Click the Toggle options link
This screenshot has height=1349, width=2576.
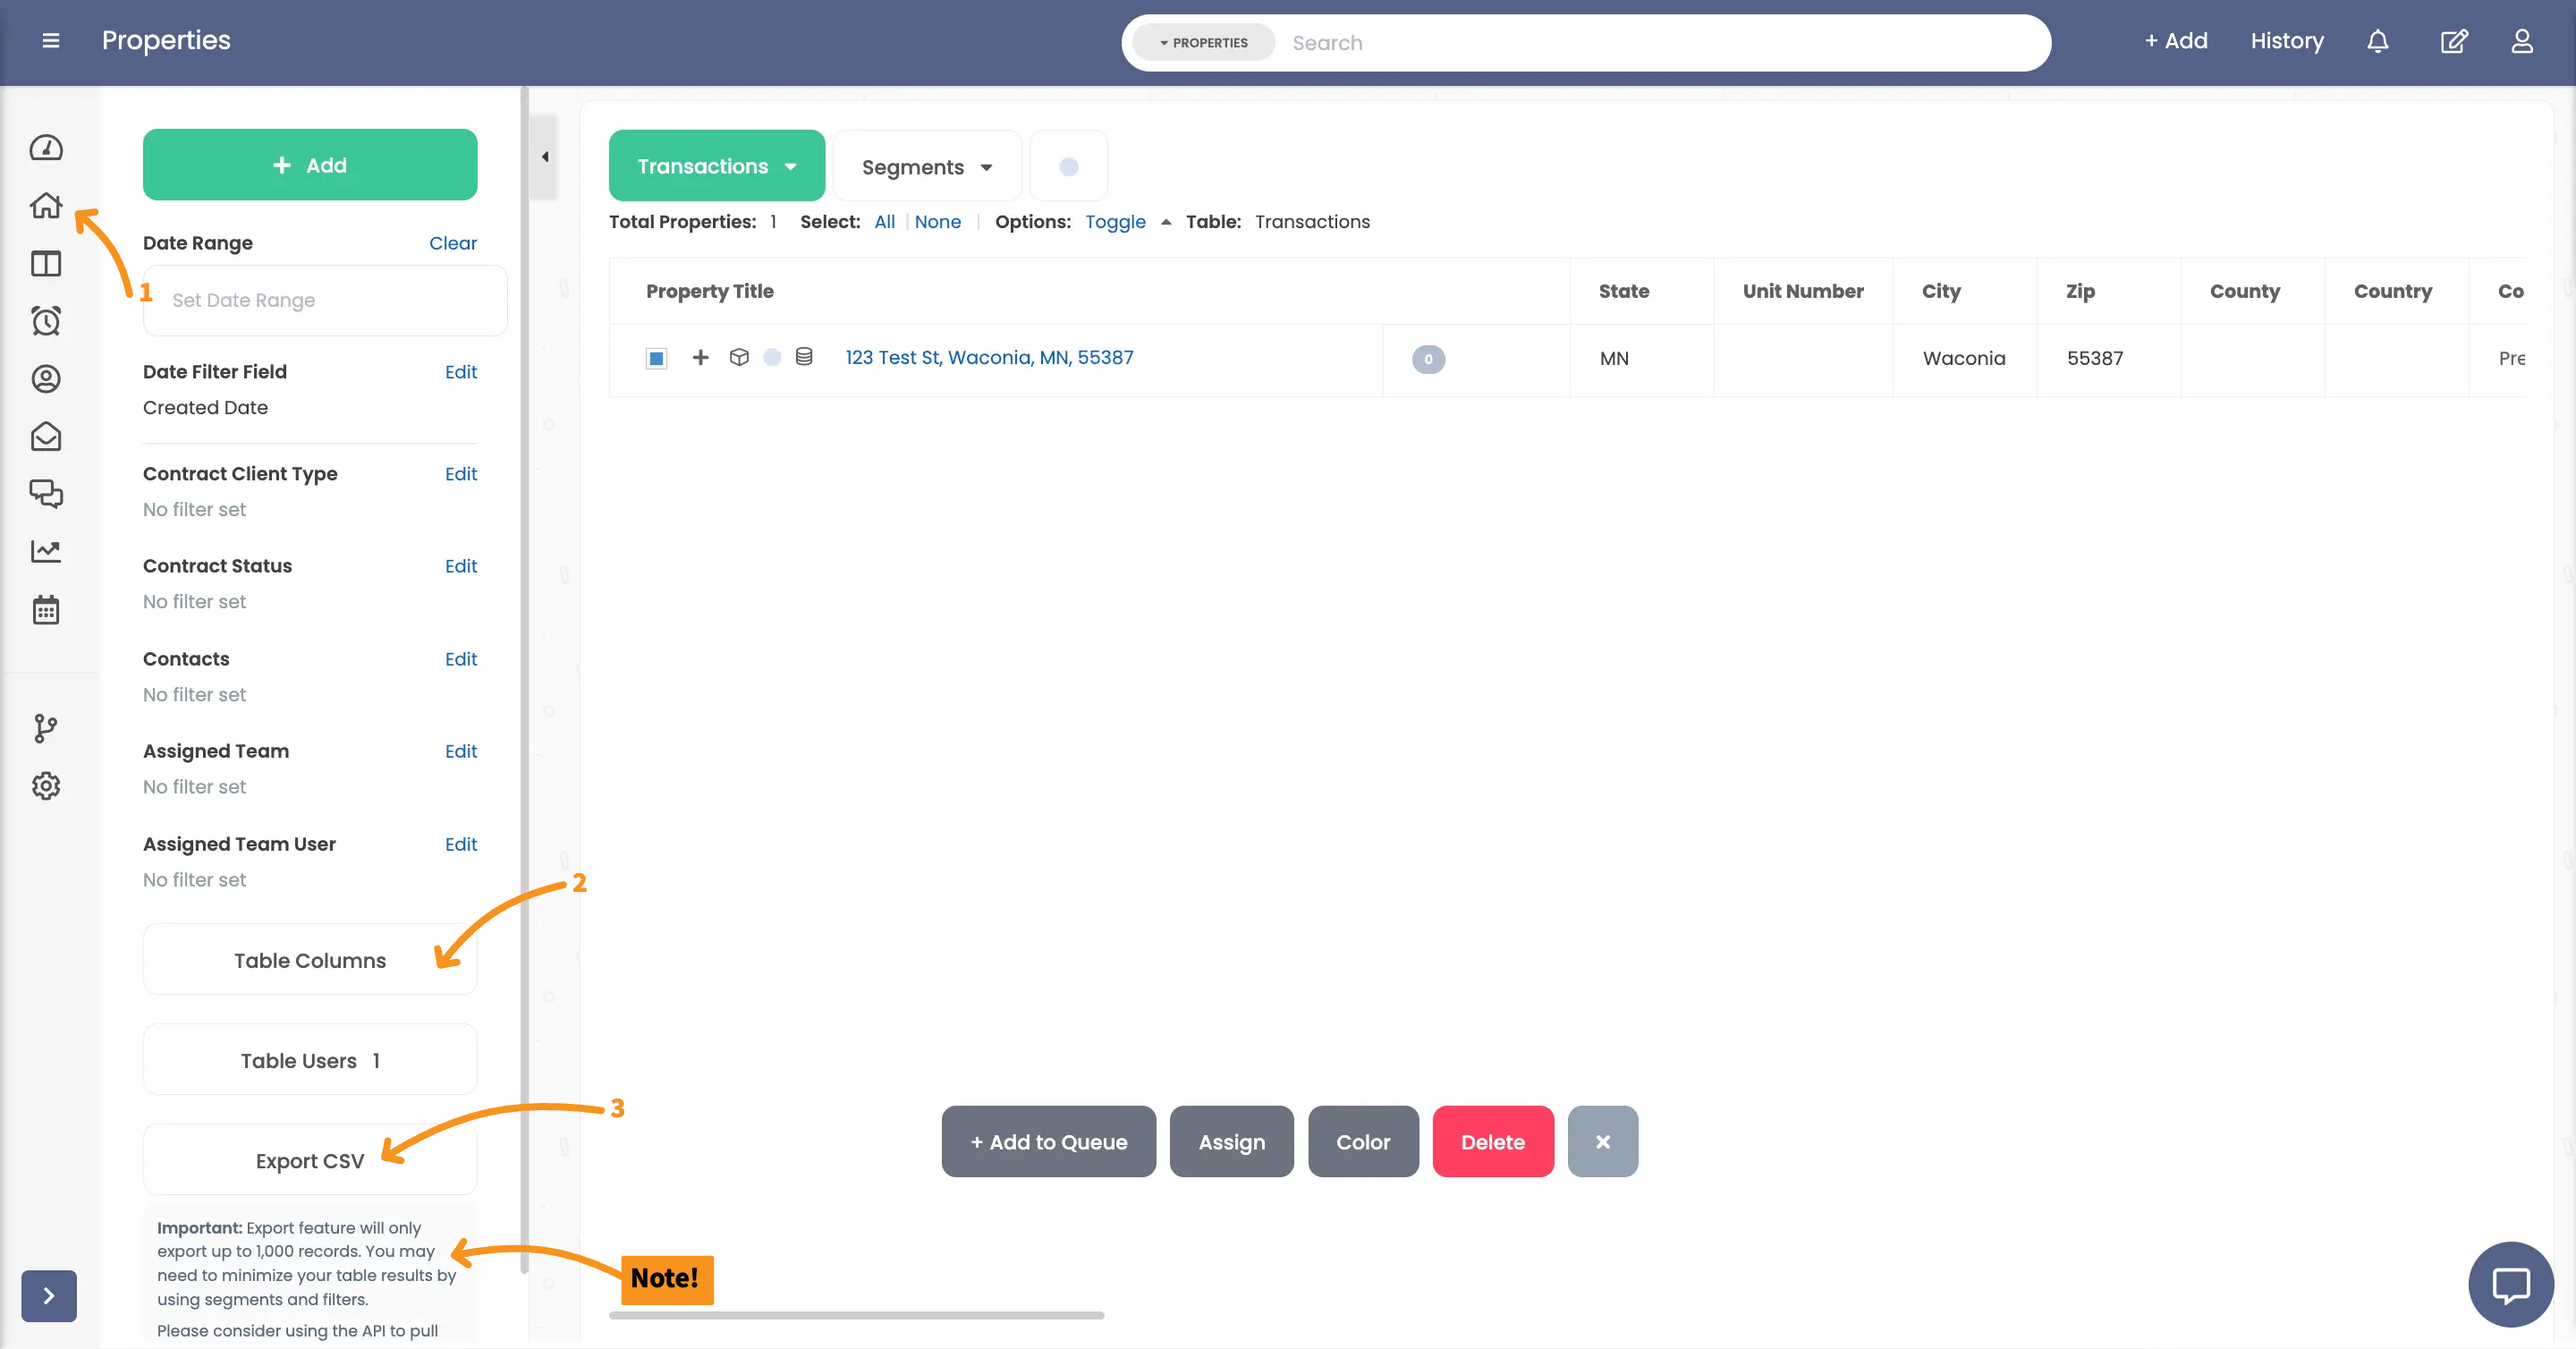click(x=1115, y=222)
